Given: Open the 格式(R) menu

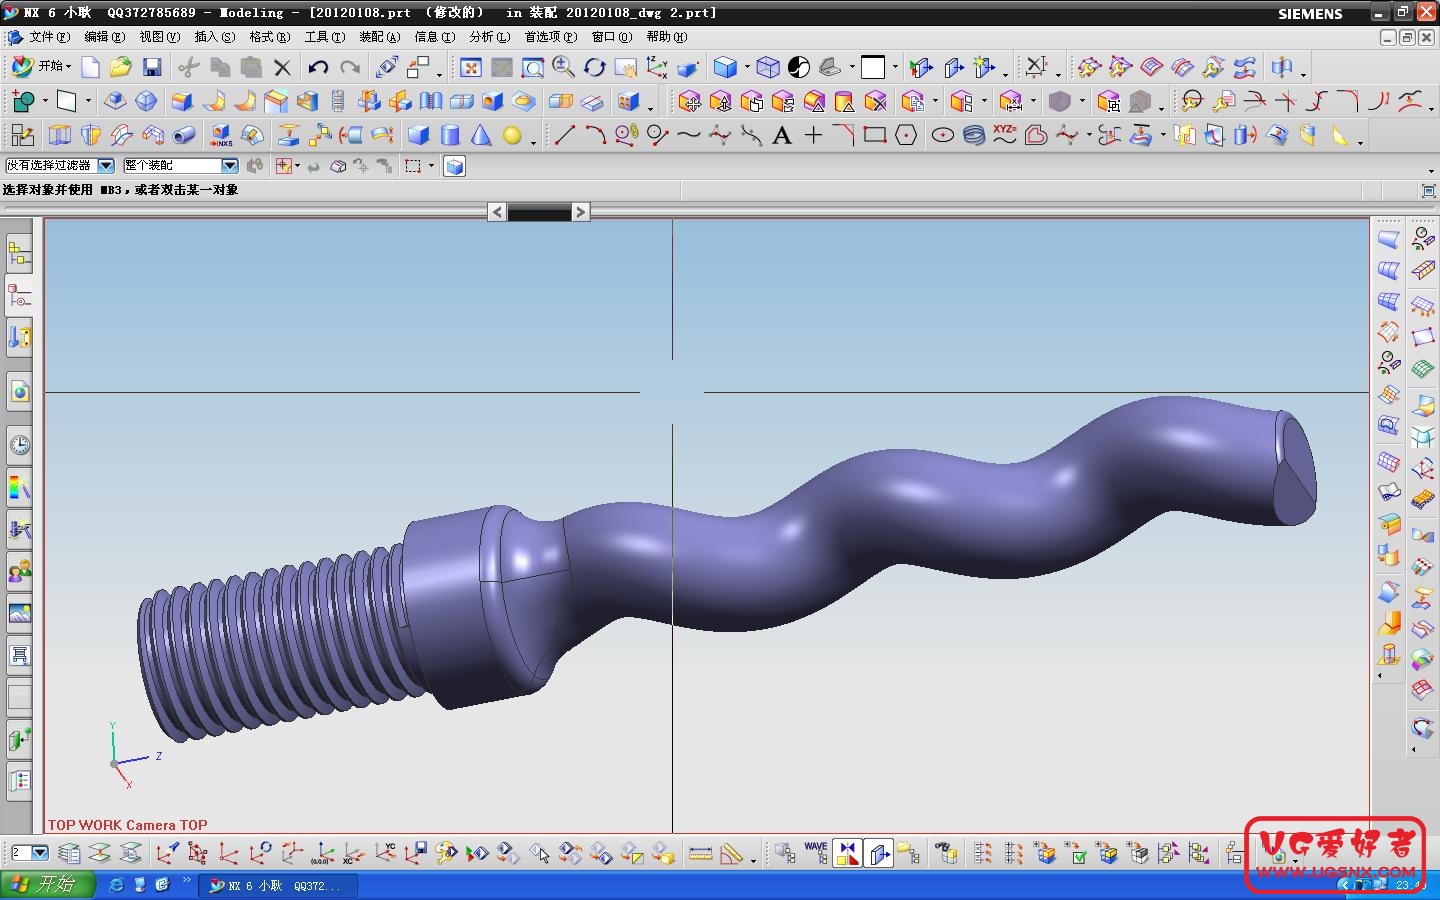Looking at the screenshot, I should click(x=269, y=37).
